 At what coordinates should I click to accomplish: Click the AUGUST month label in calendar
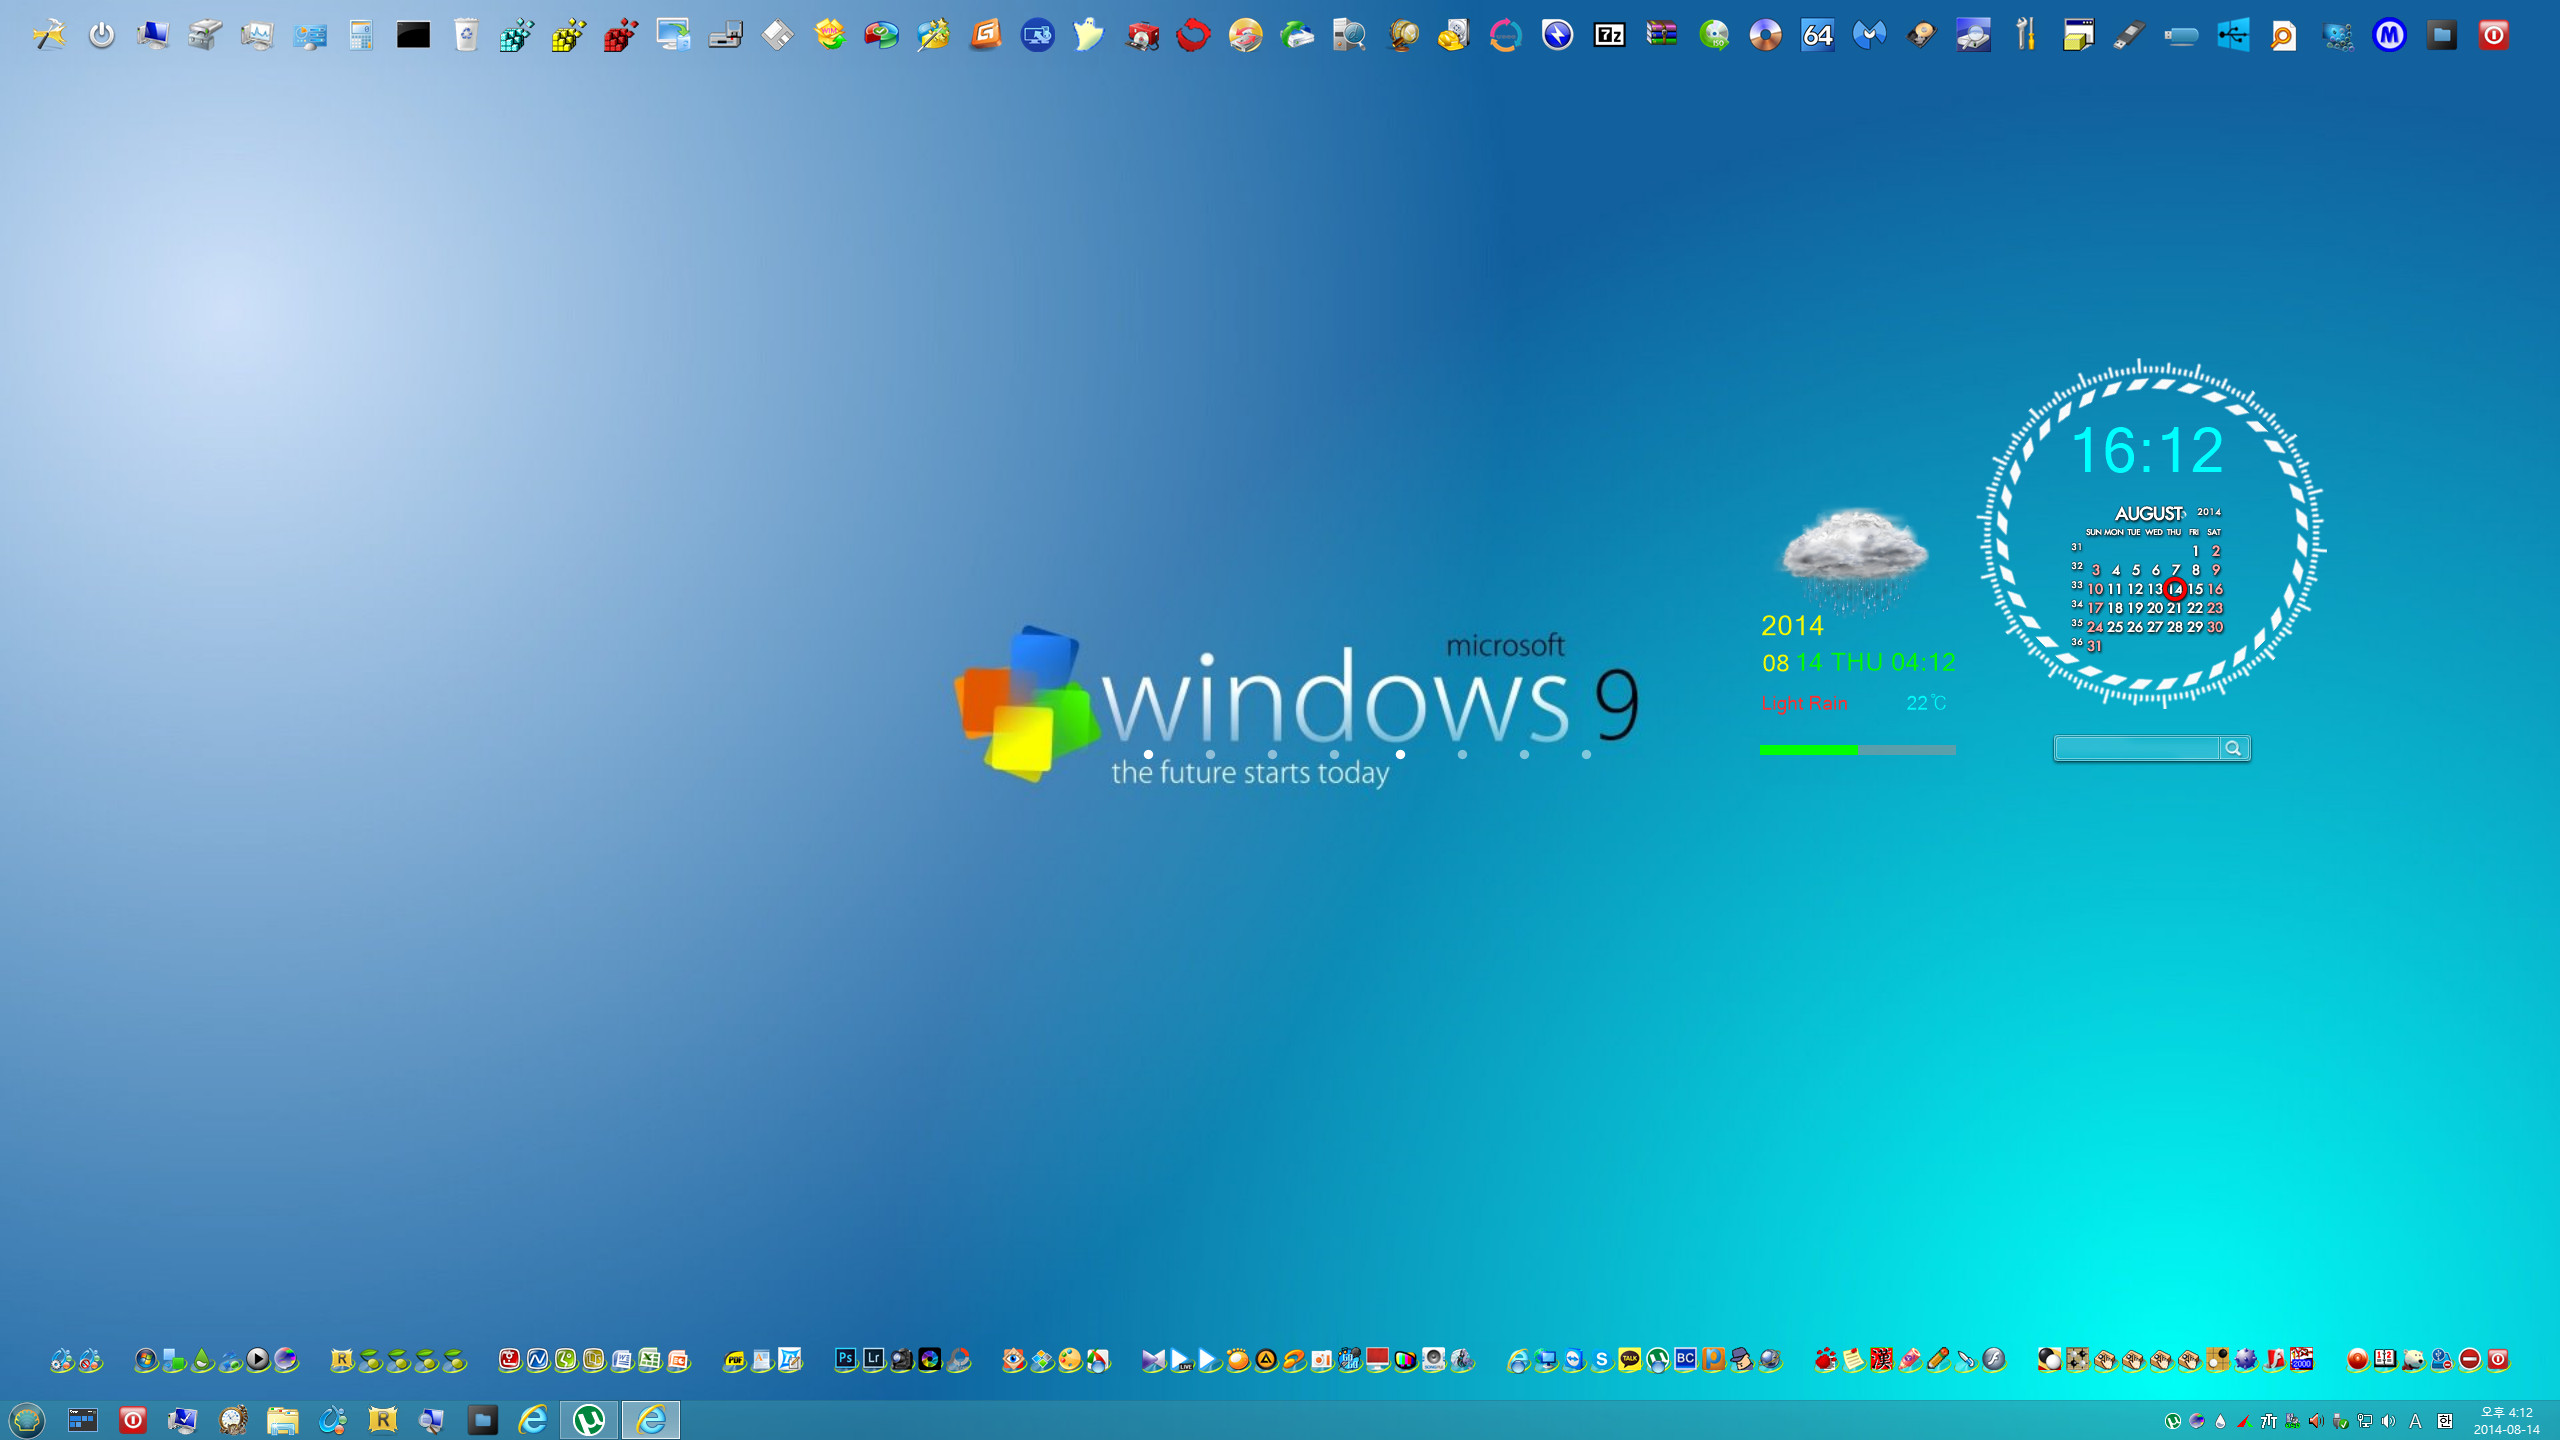(2149, 513)
